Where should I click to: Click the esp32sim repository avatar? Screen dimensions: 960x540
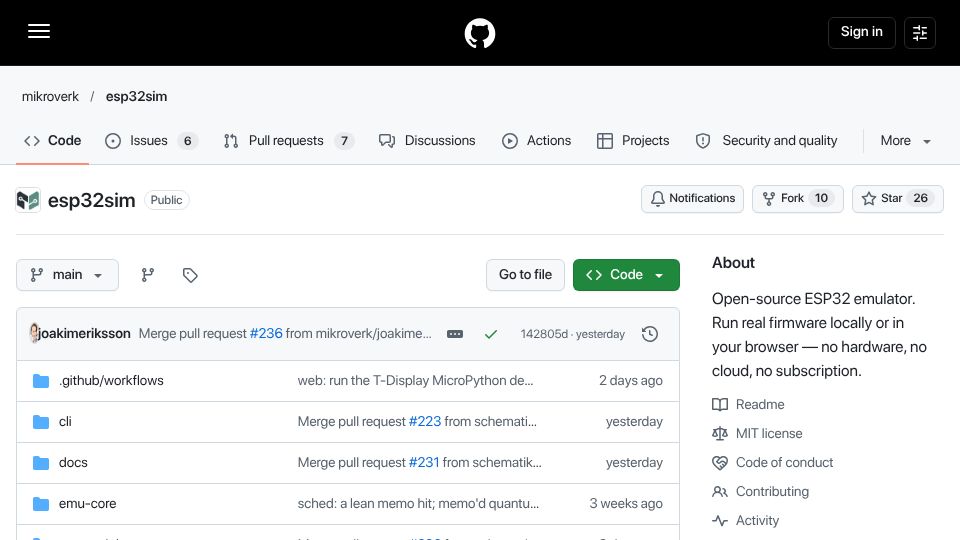pos(28,200)
